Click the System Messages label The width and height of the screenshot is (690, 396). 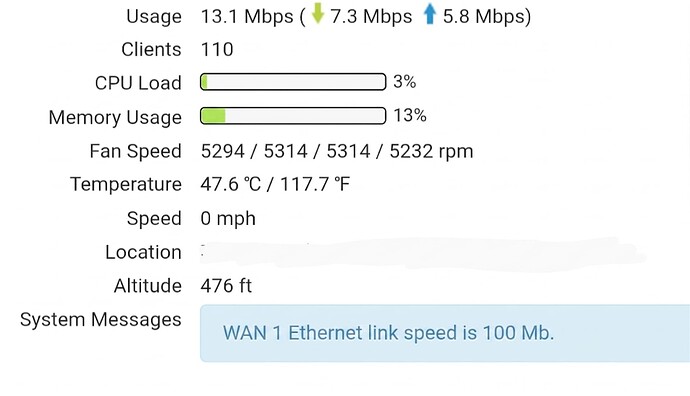coord(101,320)
